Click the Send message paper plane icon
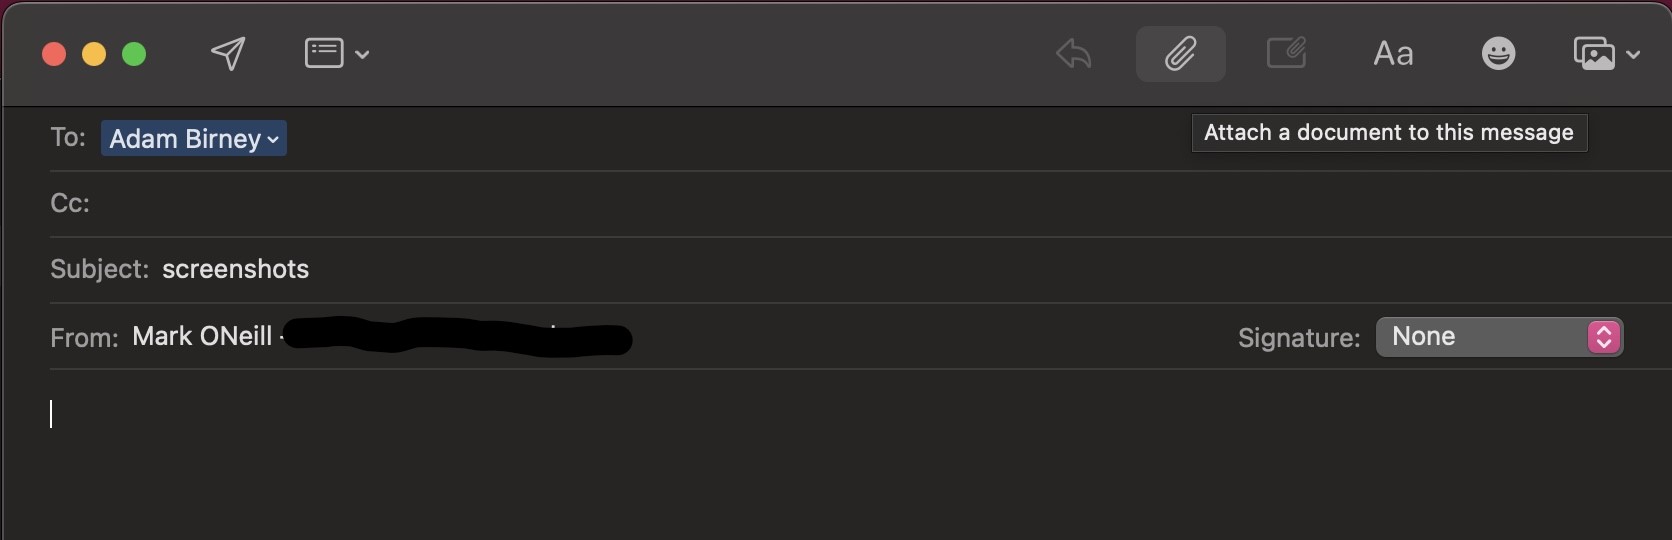The height and width of the screenshot is (540, 1672). [228, 53]
